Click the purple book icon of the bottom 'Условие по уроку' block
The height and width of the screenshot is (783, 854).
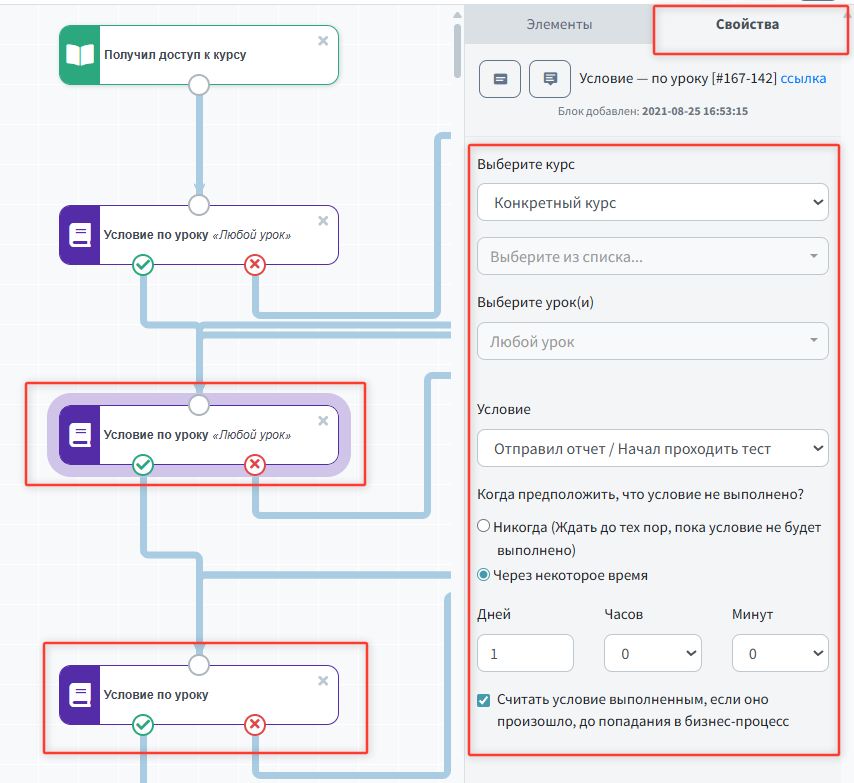80,694
